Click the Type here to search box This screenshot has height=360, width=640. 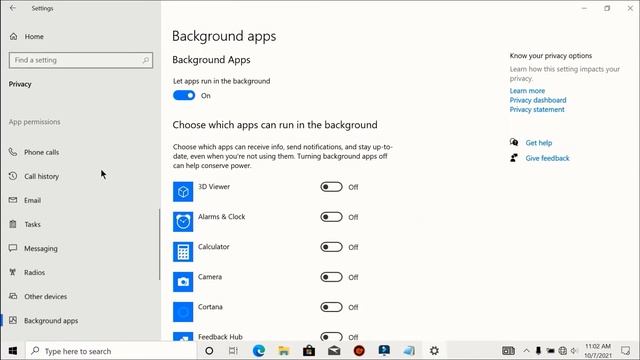111,351
